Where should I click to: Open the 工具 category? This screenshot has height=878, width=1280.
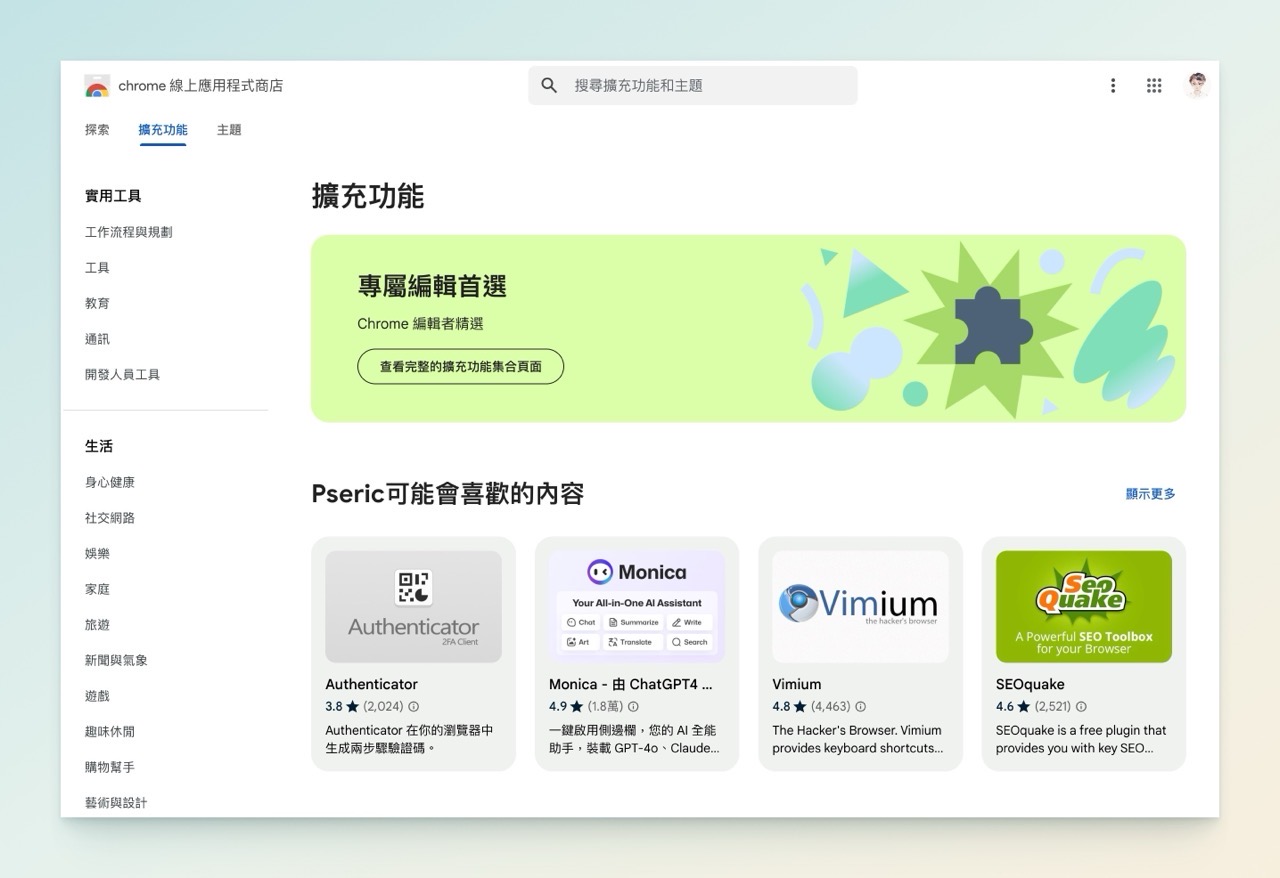tap(97, 268)
